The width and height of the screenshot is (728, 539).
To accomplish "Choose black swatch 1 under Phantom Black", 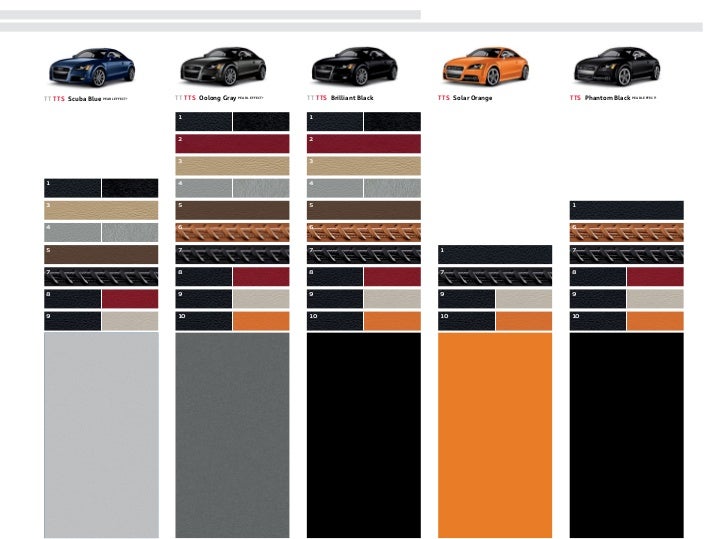I will (626, 210).
